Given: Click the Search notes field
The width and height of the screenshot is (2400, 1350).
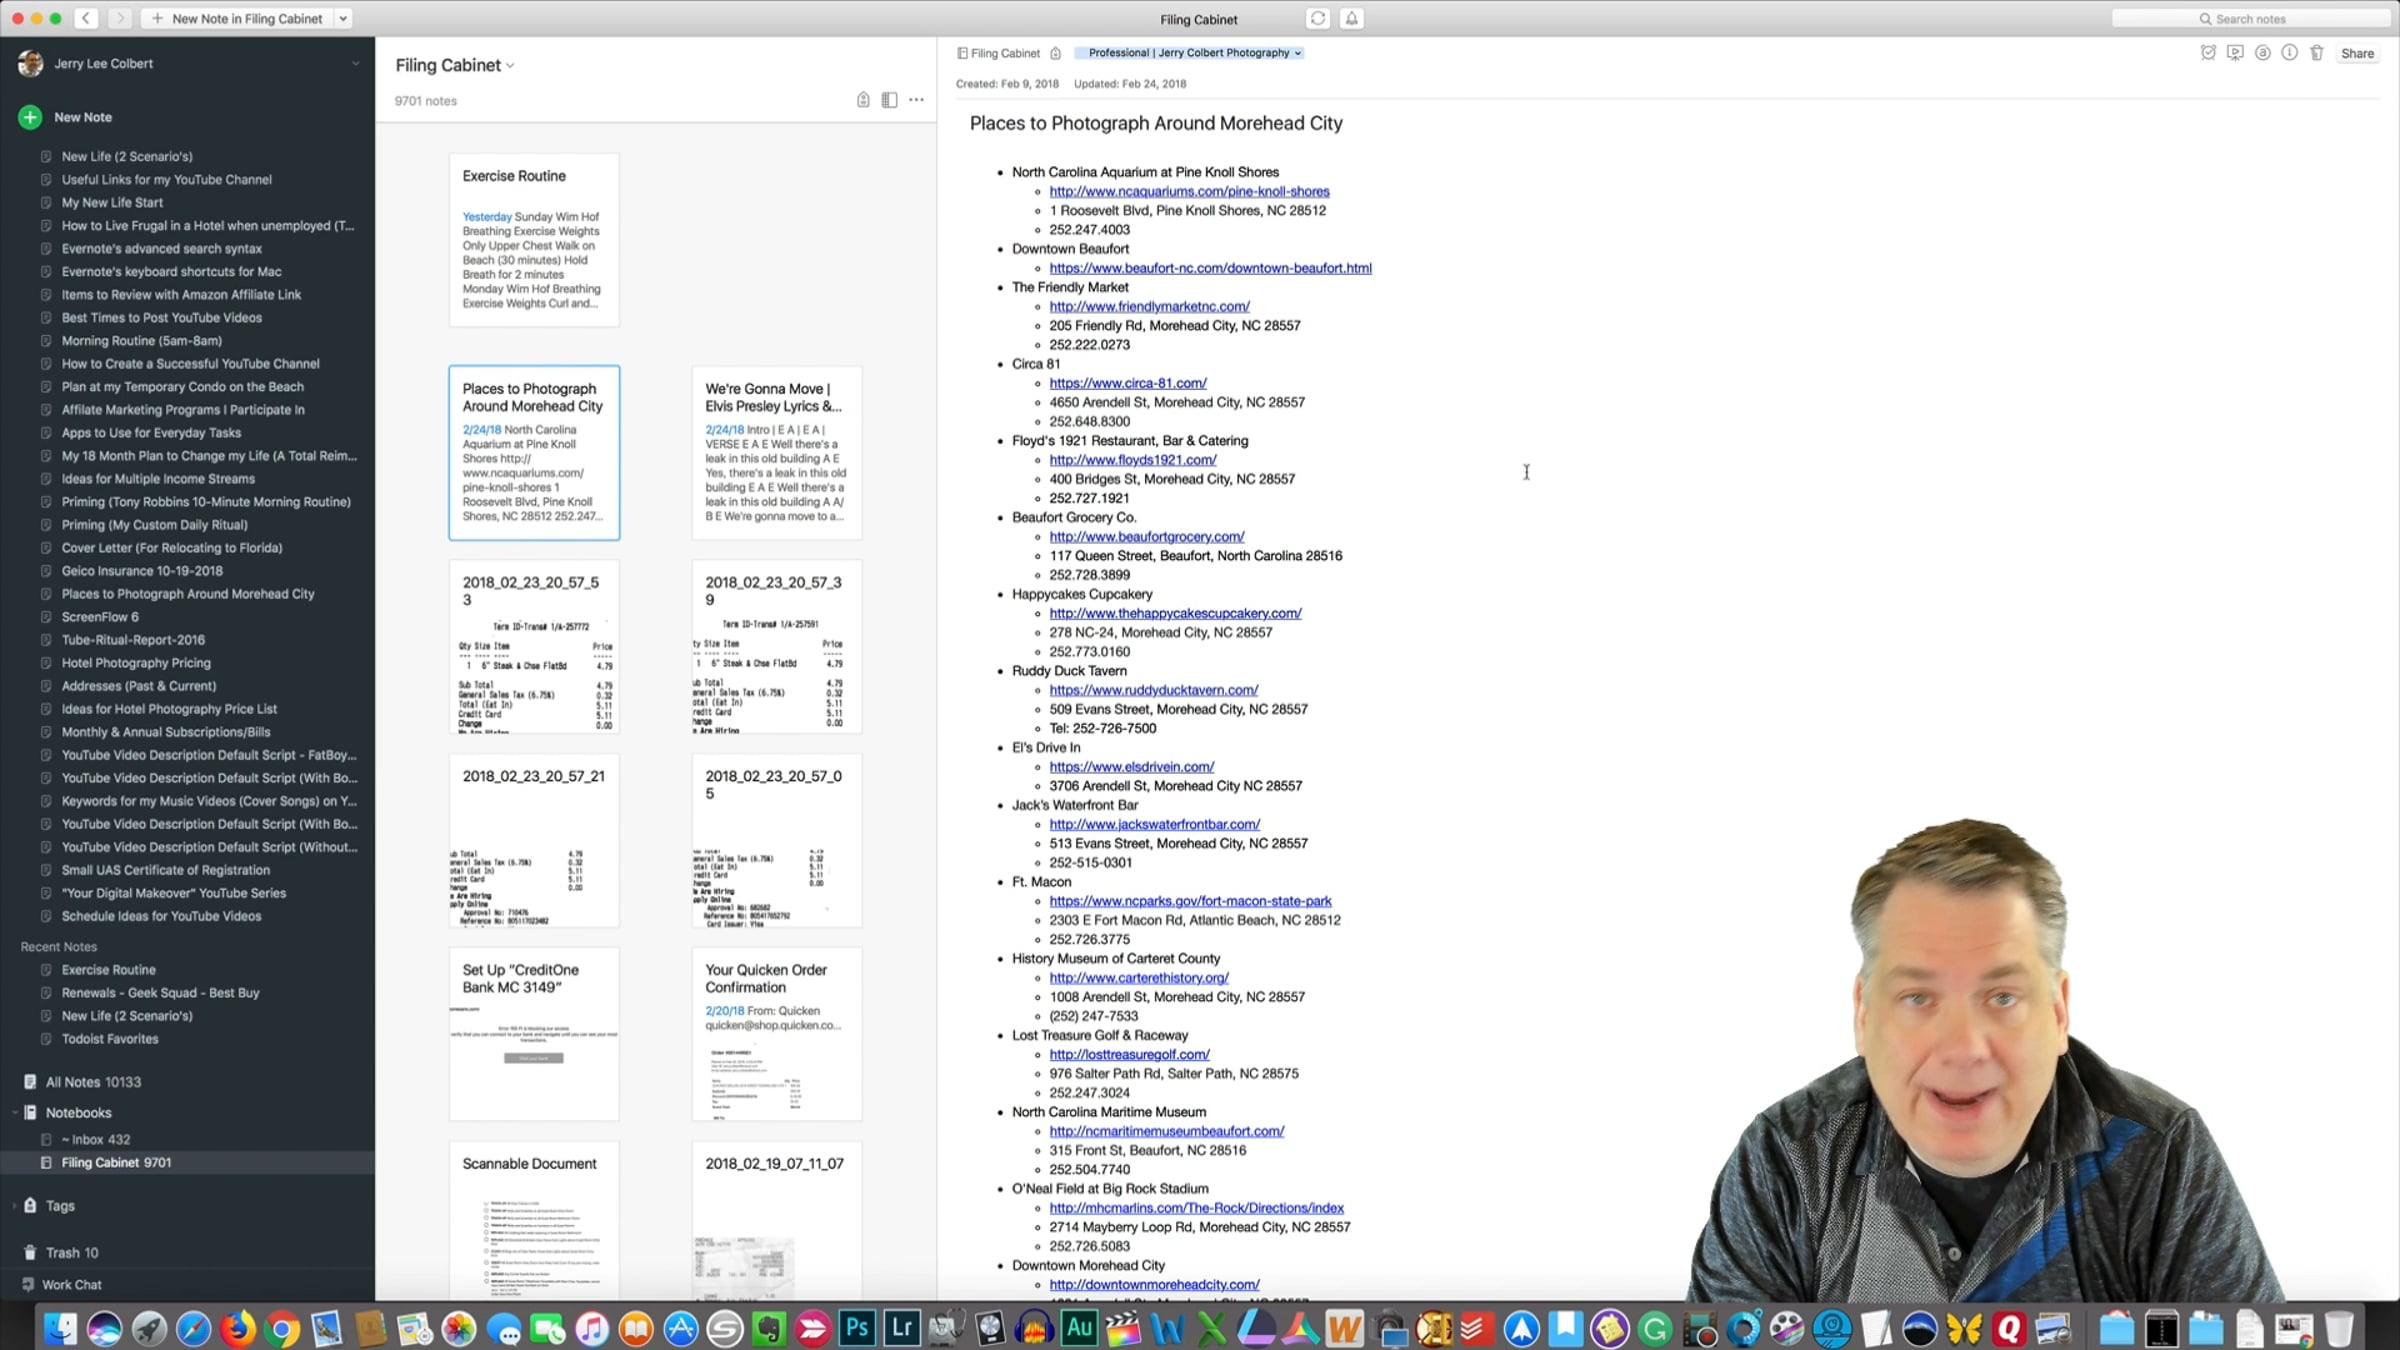Looking at the screenshot, I should point(2250,18).
